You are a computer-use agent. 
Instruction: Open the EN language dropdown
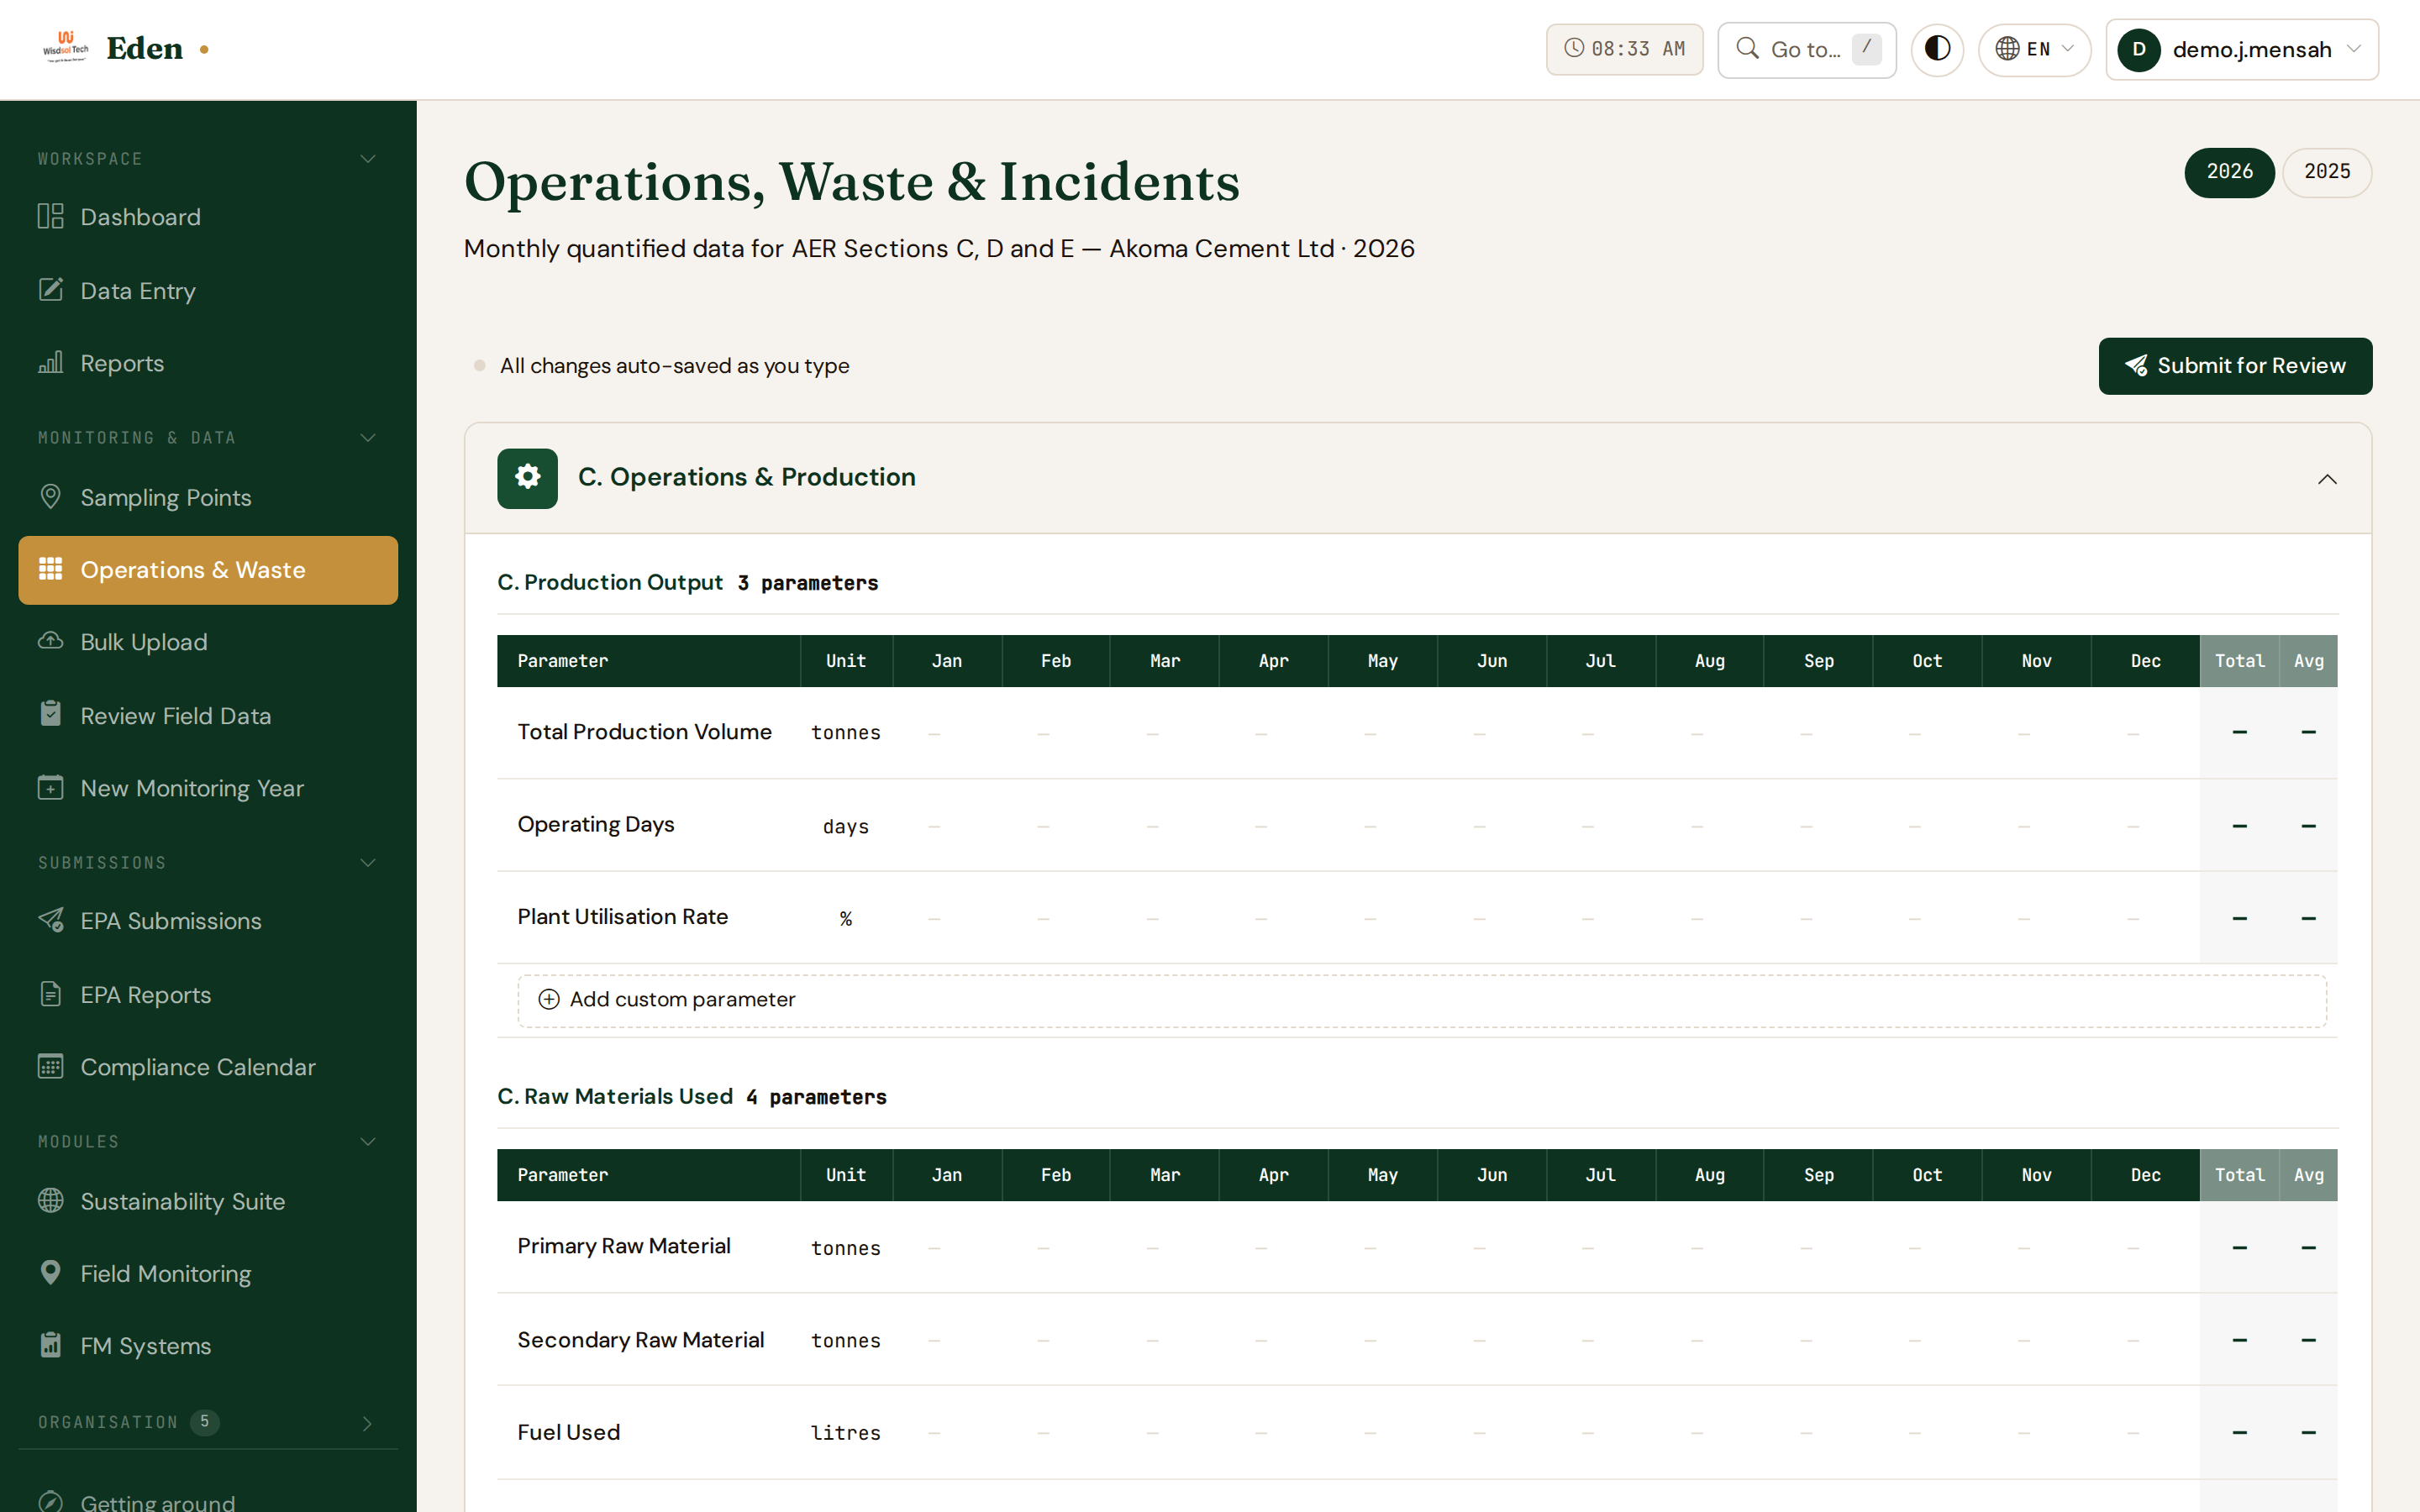click(2034, 49)
